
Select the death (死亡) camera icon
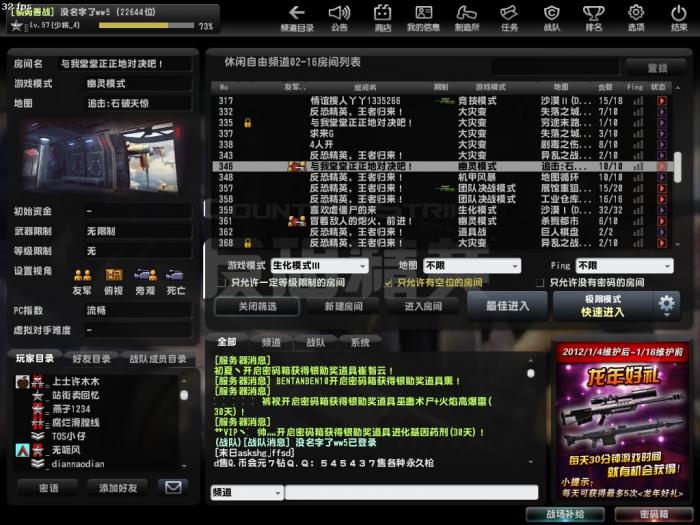[x=175, y=275]
